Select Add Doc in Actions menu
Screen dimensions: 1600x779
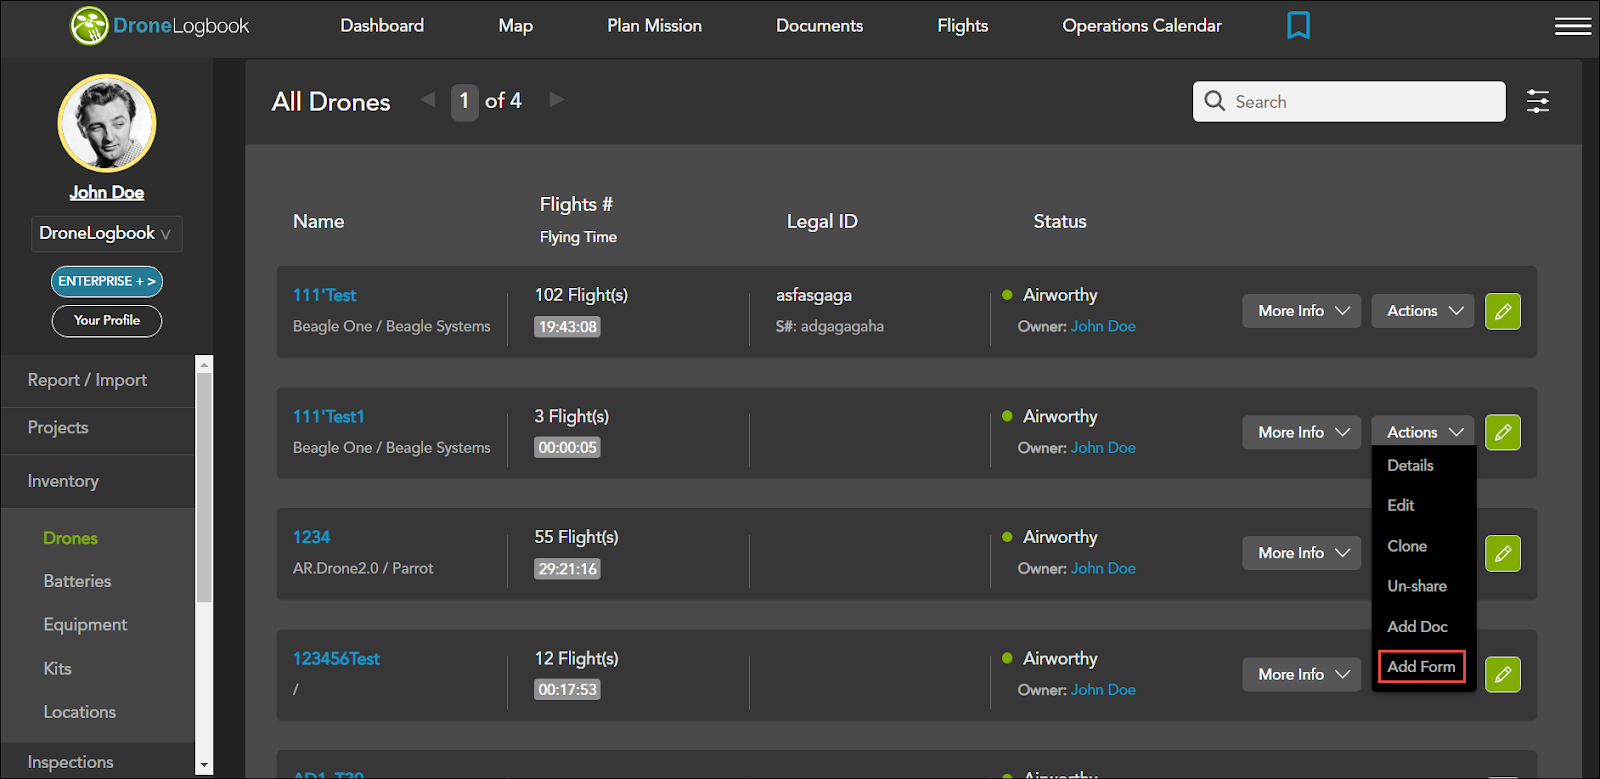(x=1417, y=626)
